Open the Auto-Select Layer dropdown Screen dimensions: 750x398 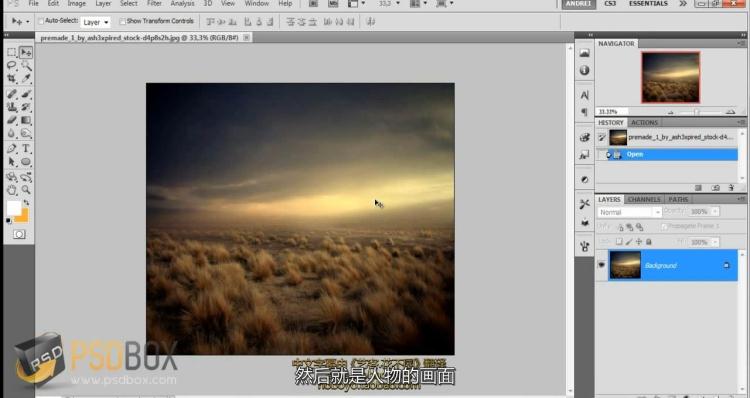[96, 22]
